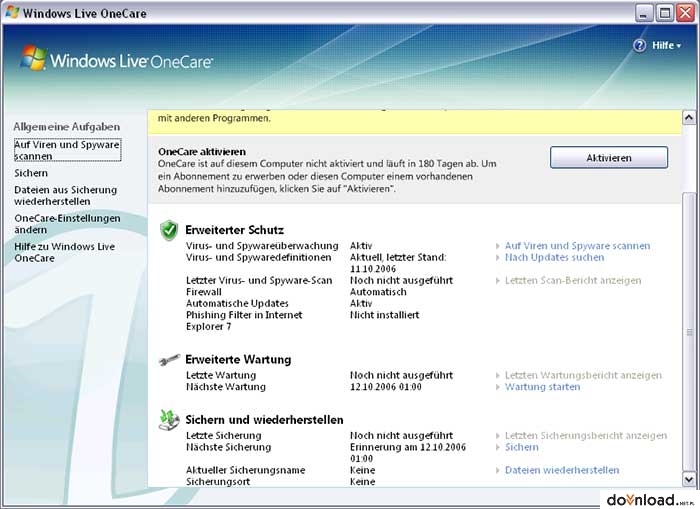Click the Nächste Wartung date 12.10.2006 01:00
Viewport: 700px width, 509px height.
[386, 387]
